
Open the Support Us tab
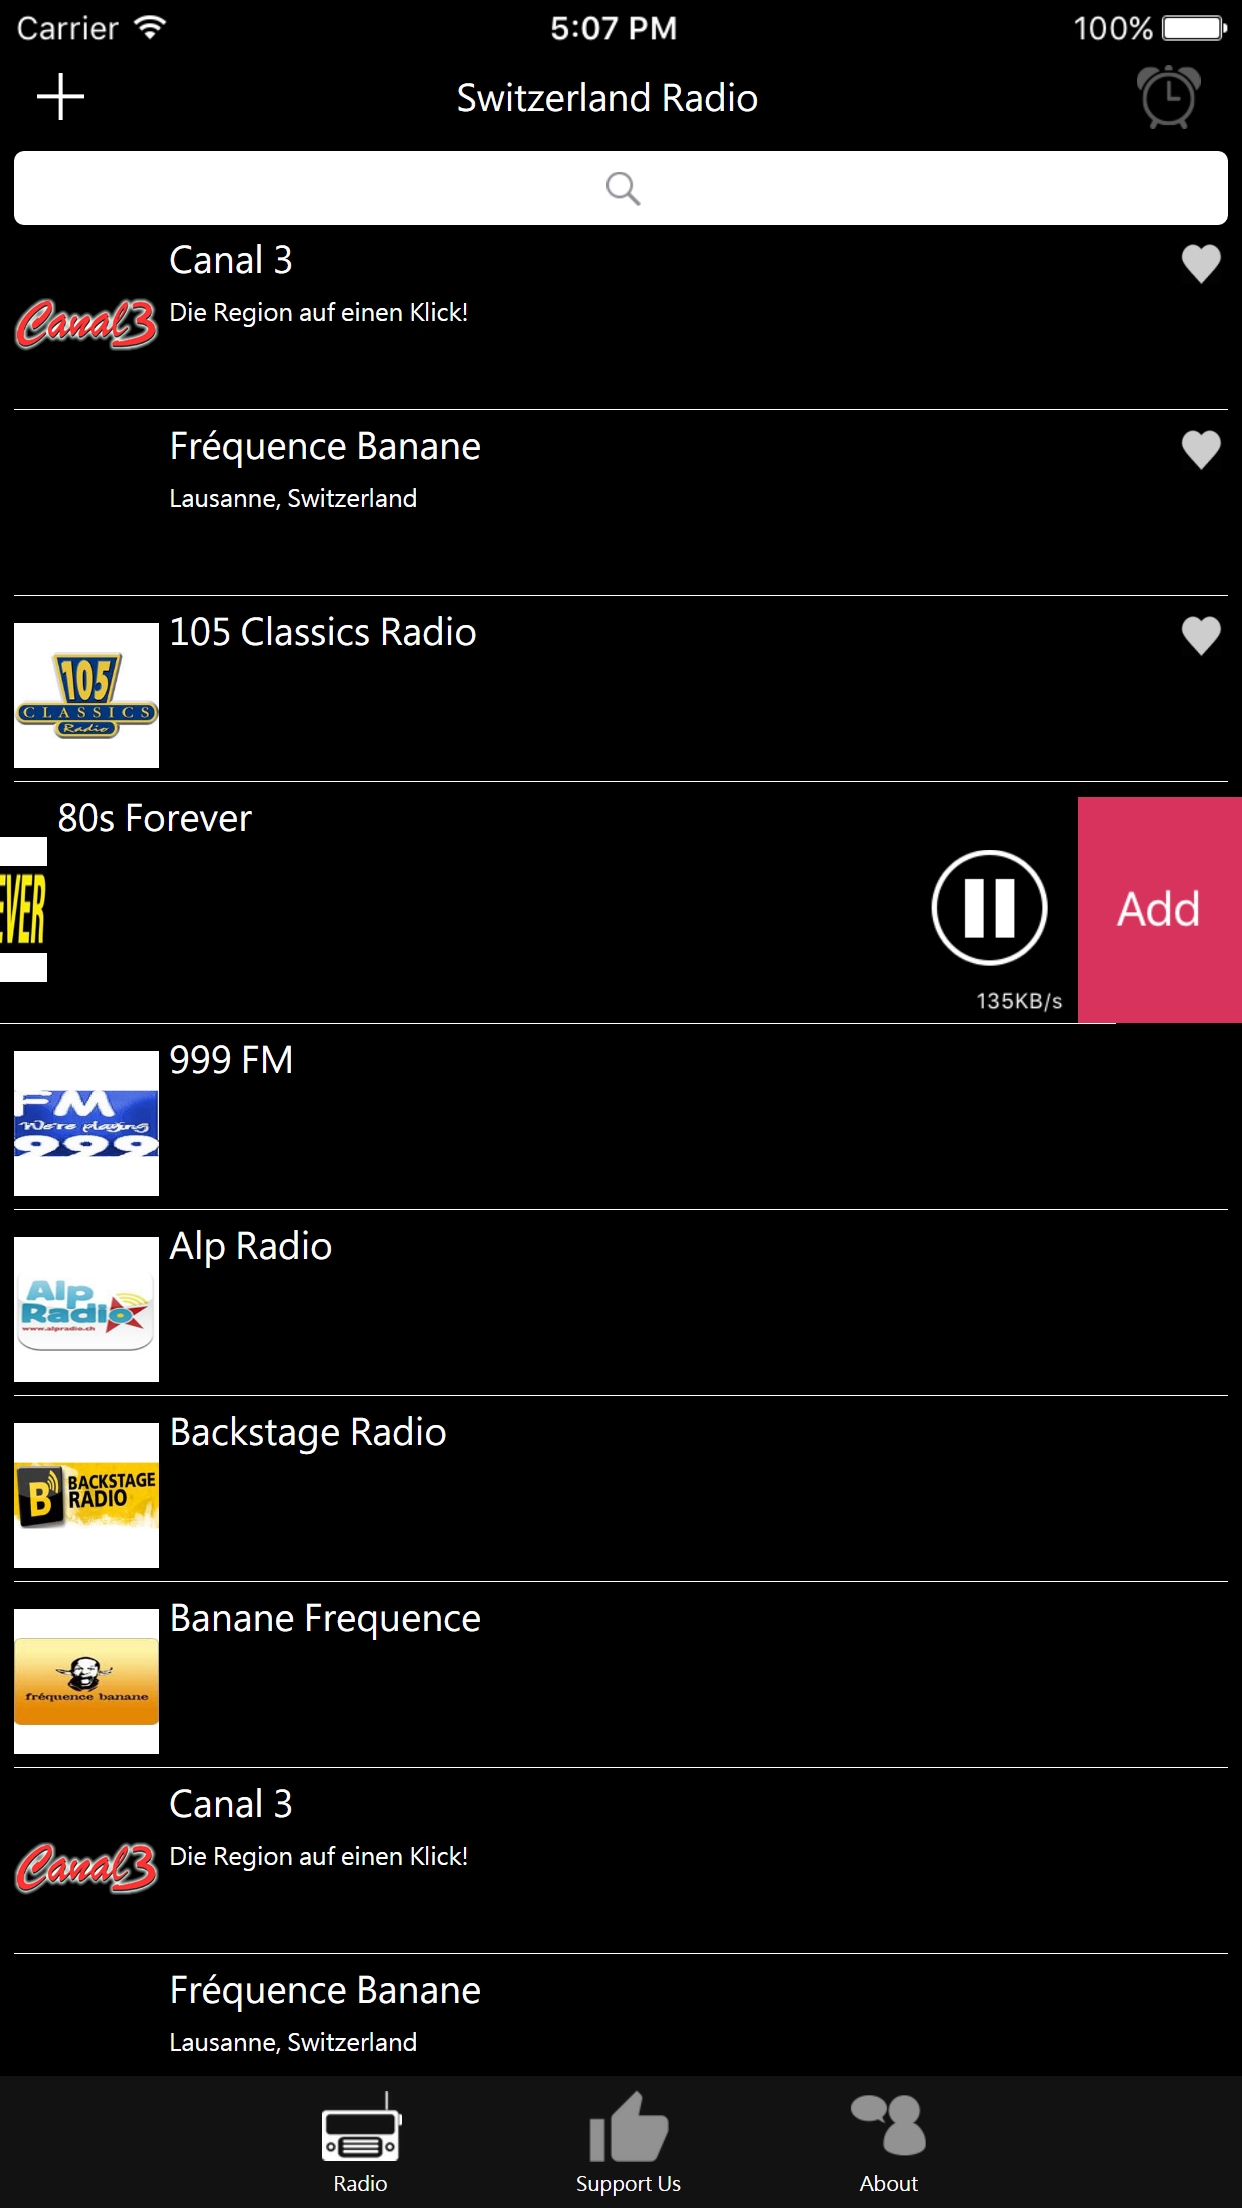pos(628,2142)
